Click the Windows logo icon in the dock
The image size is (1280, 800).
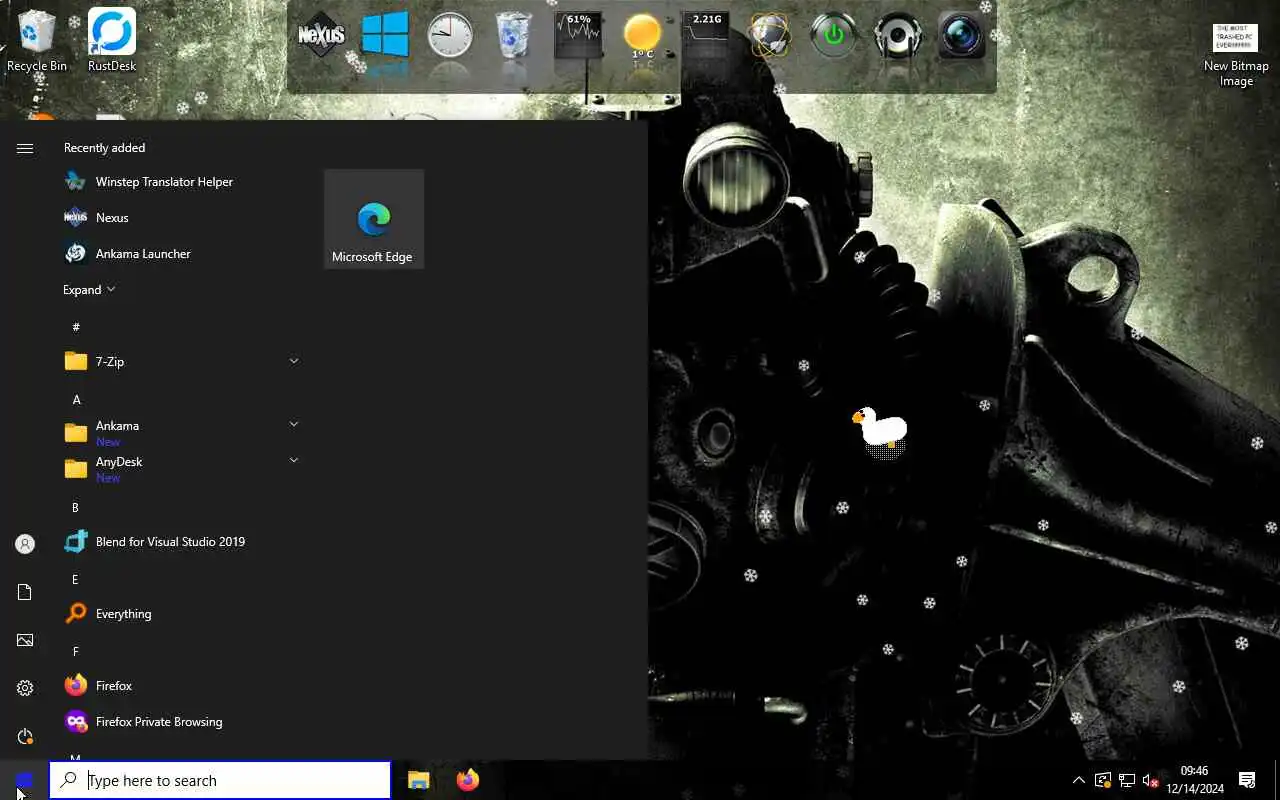tap(385, 36)
